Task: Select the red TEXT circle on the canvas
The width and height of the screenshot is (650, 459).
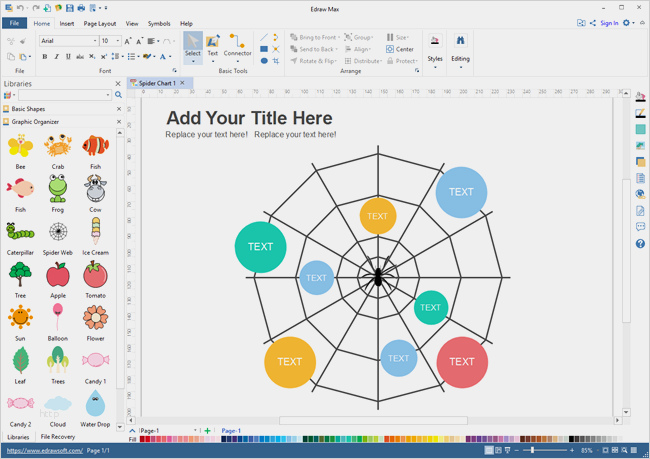Action: 462,362
